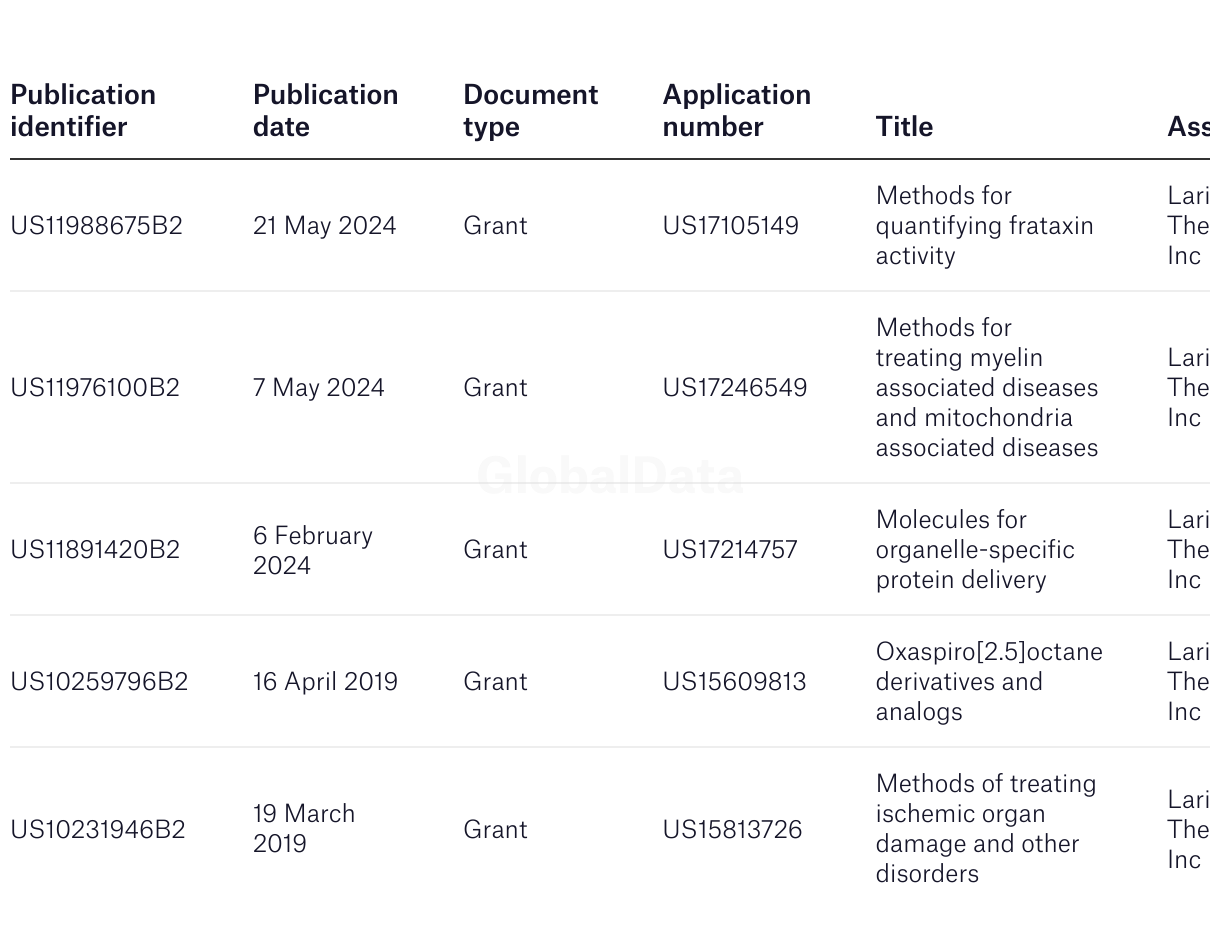Select the Oxaspiro[2.5]octane derivatives title
This screenshot has width=1220, height=950.
pyautogui.click(x=988, y=682)
